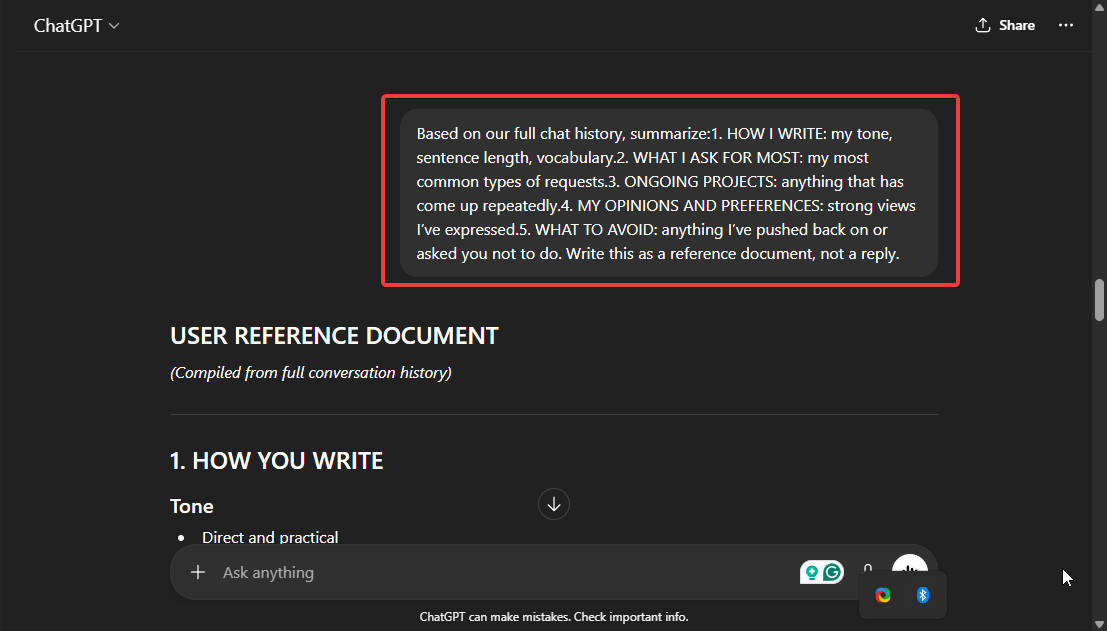
Task: Click the scrollbar up arrow
Action: (x=1099, y=8)
